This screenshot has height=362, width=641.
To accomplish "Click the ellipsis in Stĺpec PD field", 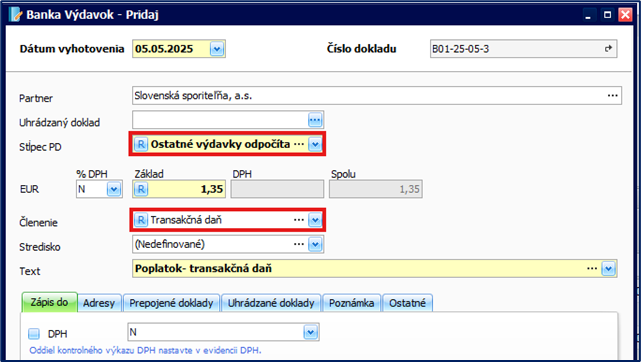I will [299, 144].
